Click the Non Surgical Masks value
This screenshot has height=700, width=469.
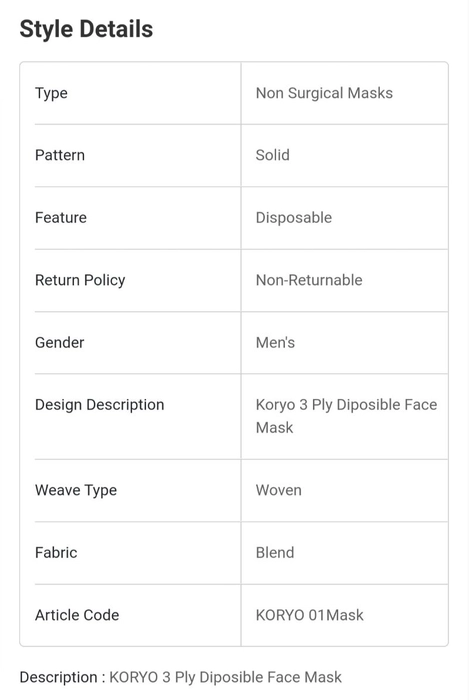(324, 93)
